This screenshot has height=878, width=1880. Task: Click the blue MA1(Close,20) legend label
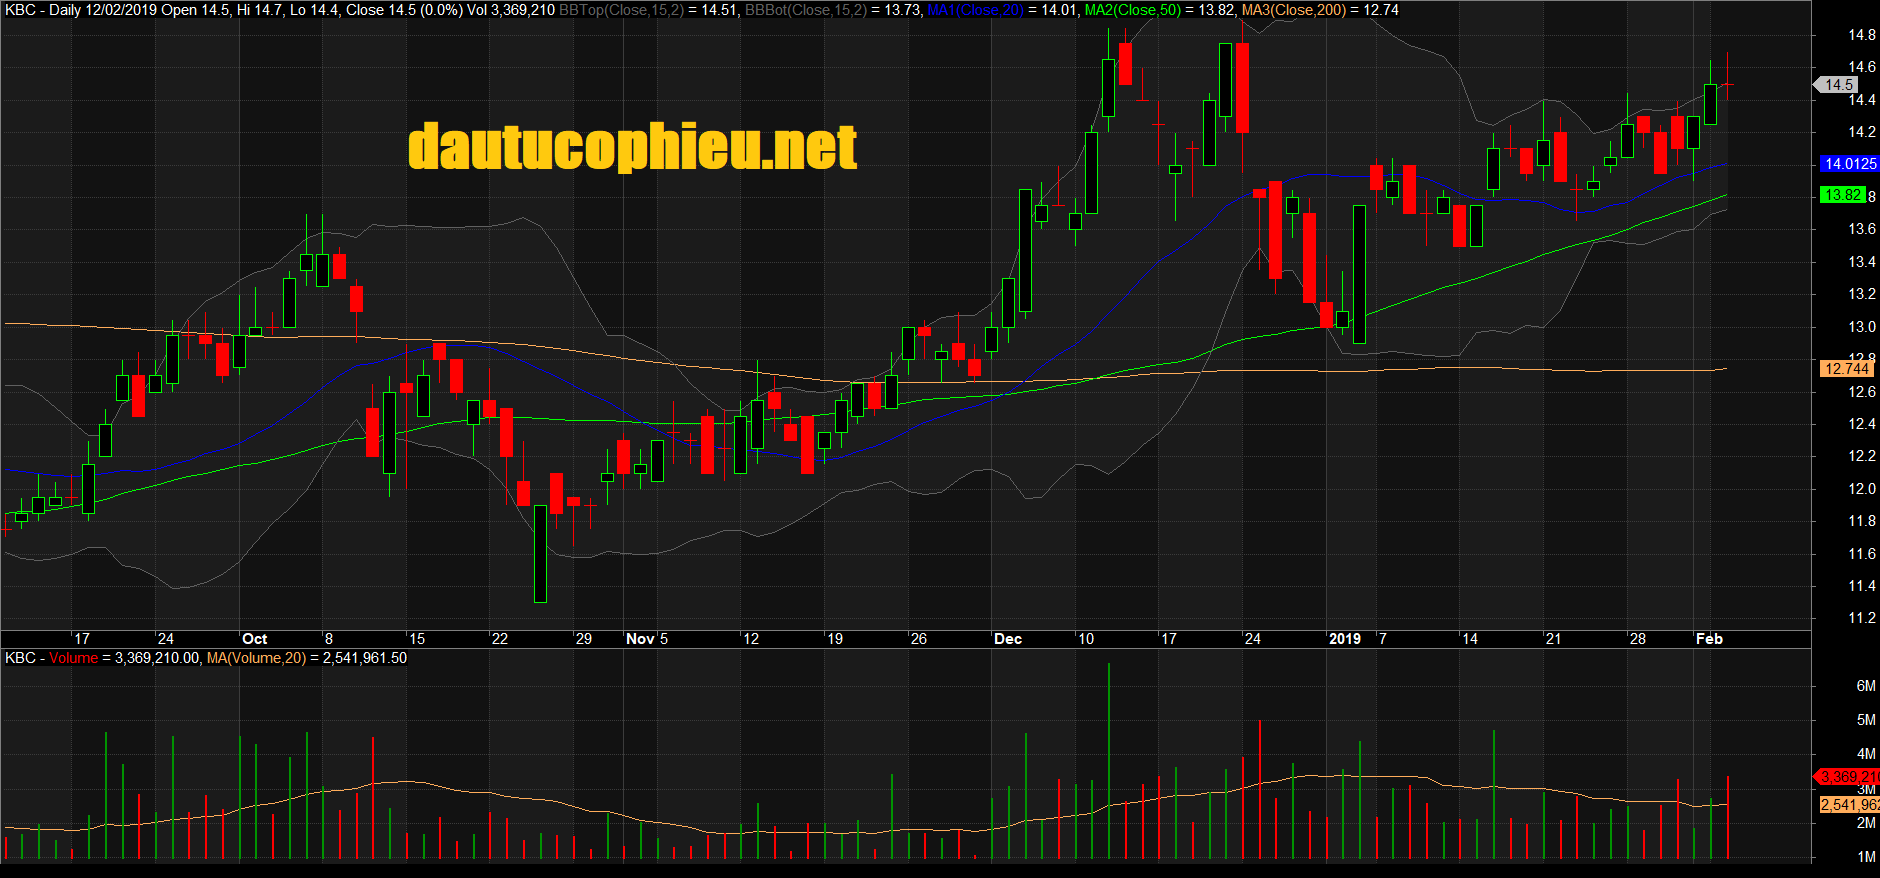pos(975,10)
